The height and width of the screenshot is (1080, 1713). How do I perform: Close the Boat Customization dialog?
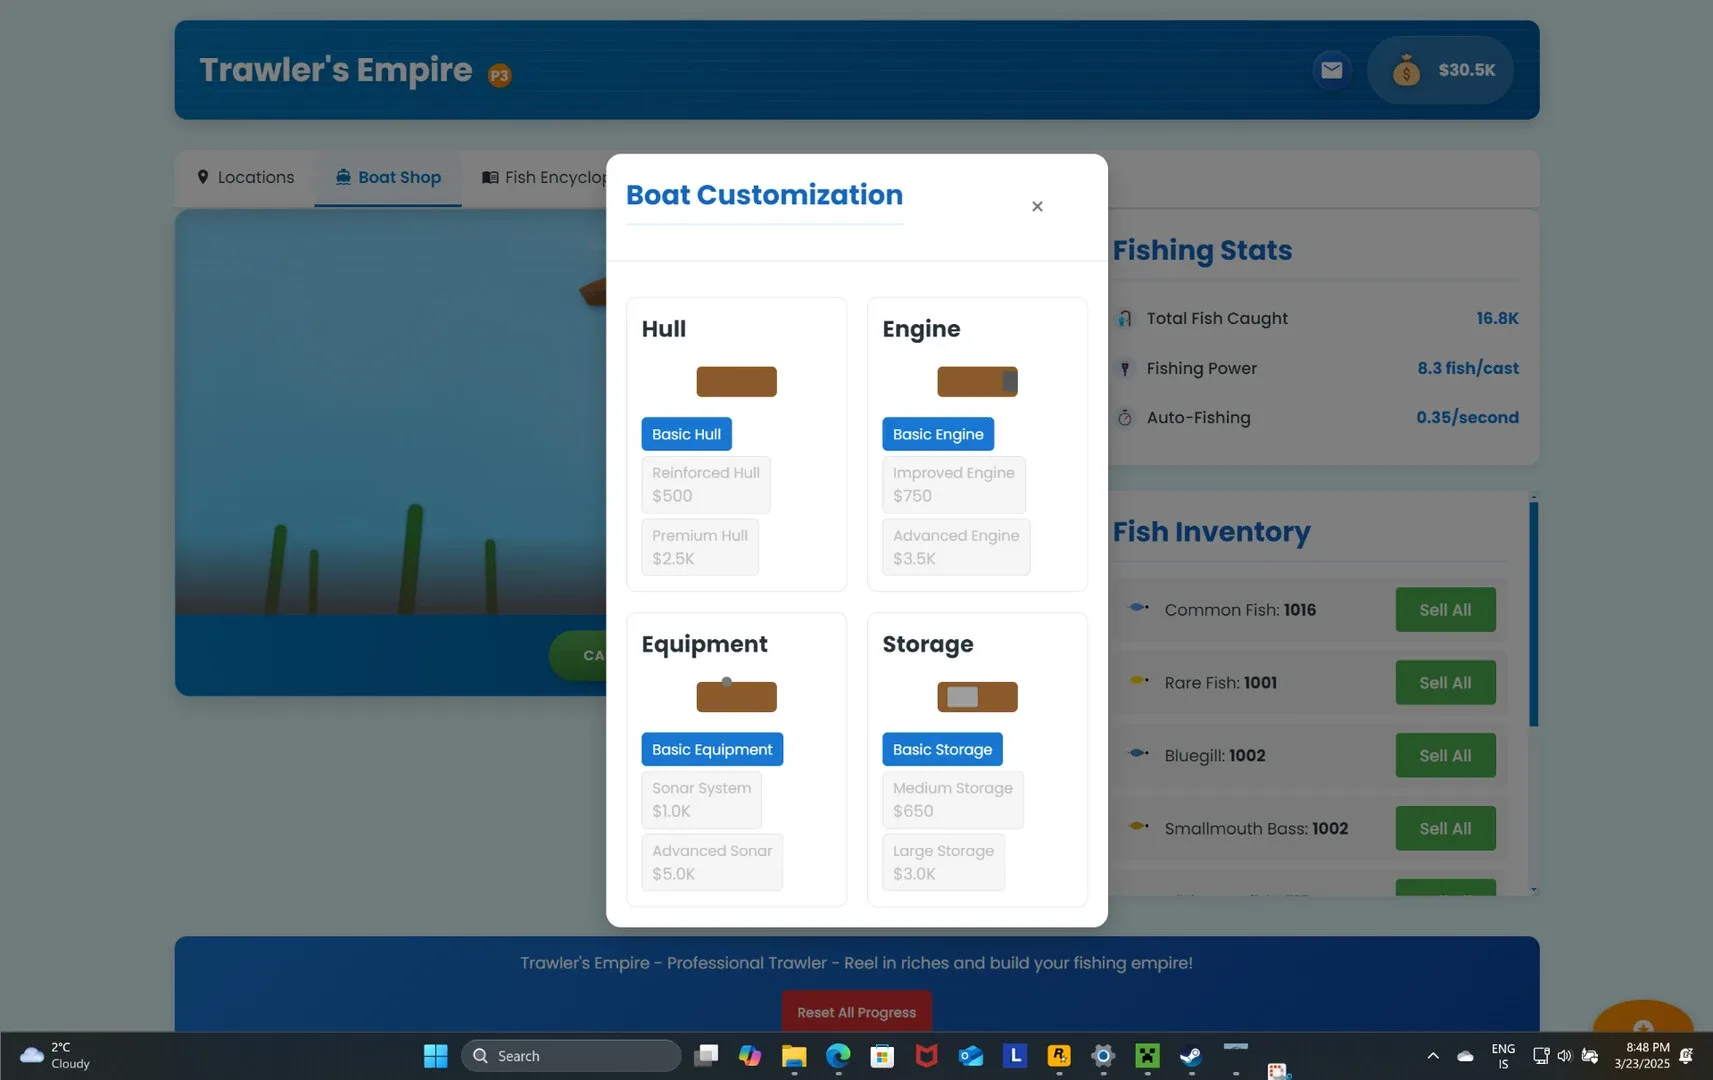1037,206
